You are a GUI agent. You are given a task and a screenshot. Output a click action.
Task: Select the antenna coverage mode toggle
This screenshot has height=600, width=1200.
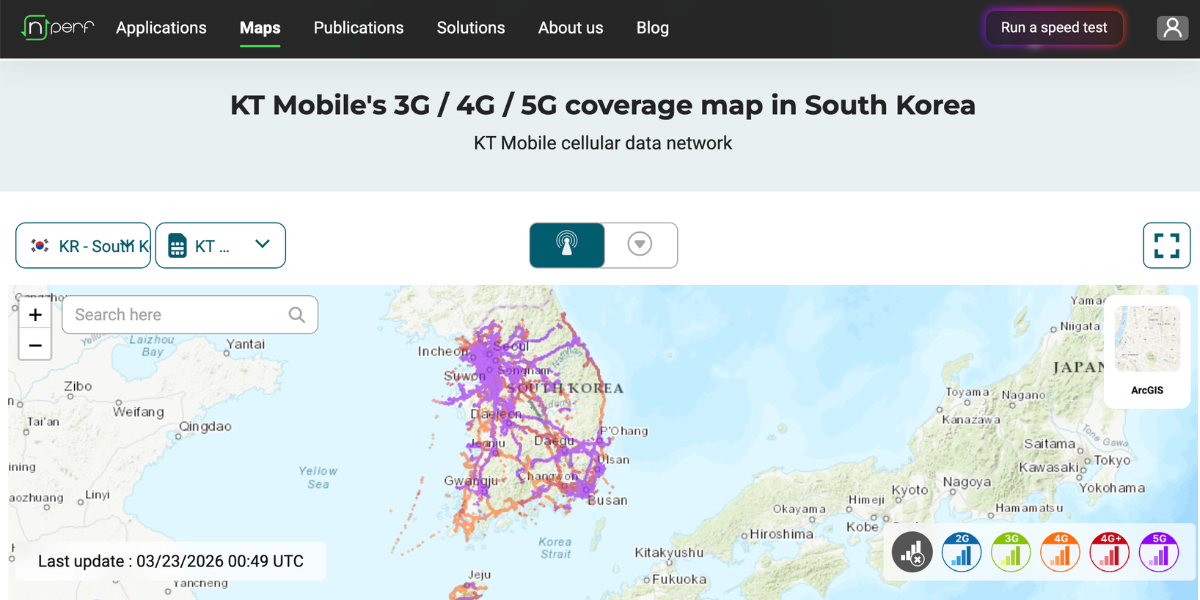tap(567, 244)
